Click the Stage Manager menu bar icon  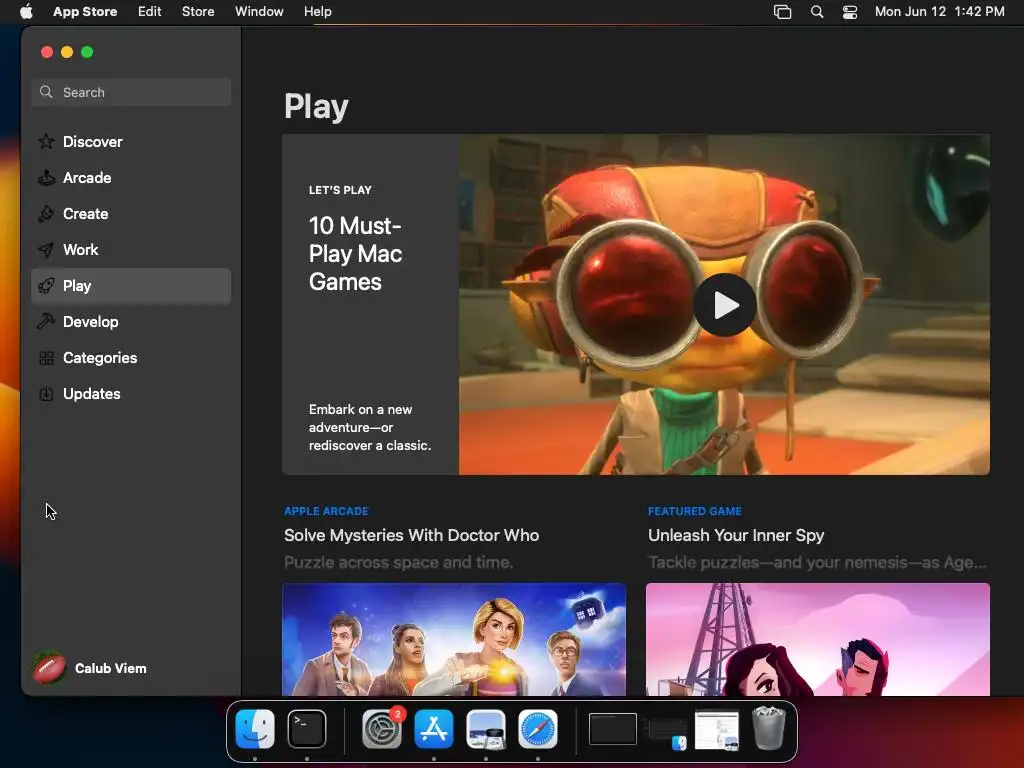tap(782, 12)
